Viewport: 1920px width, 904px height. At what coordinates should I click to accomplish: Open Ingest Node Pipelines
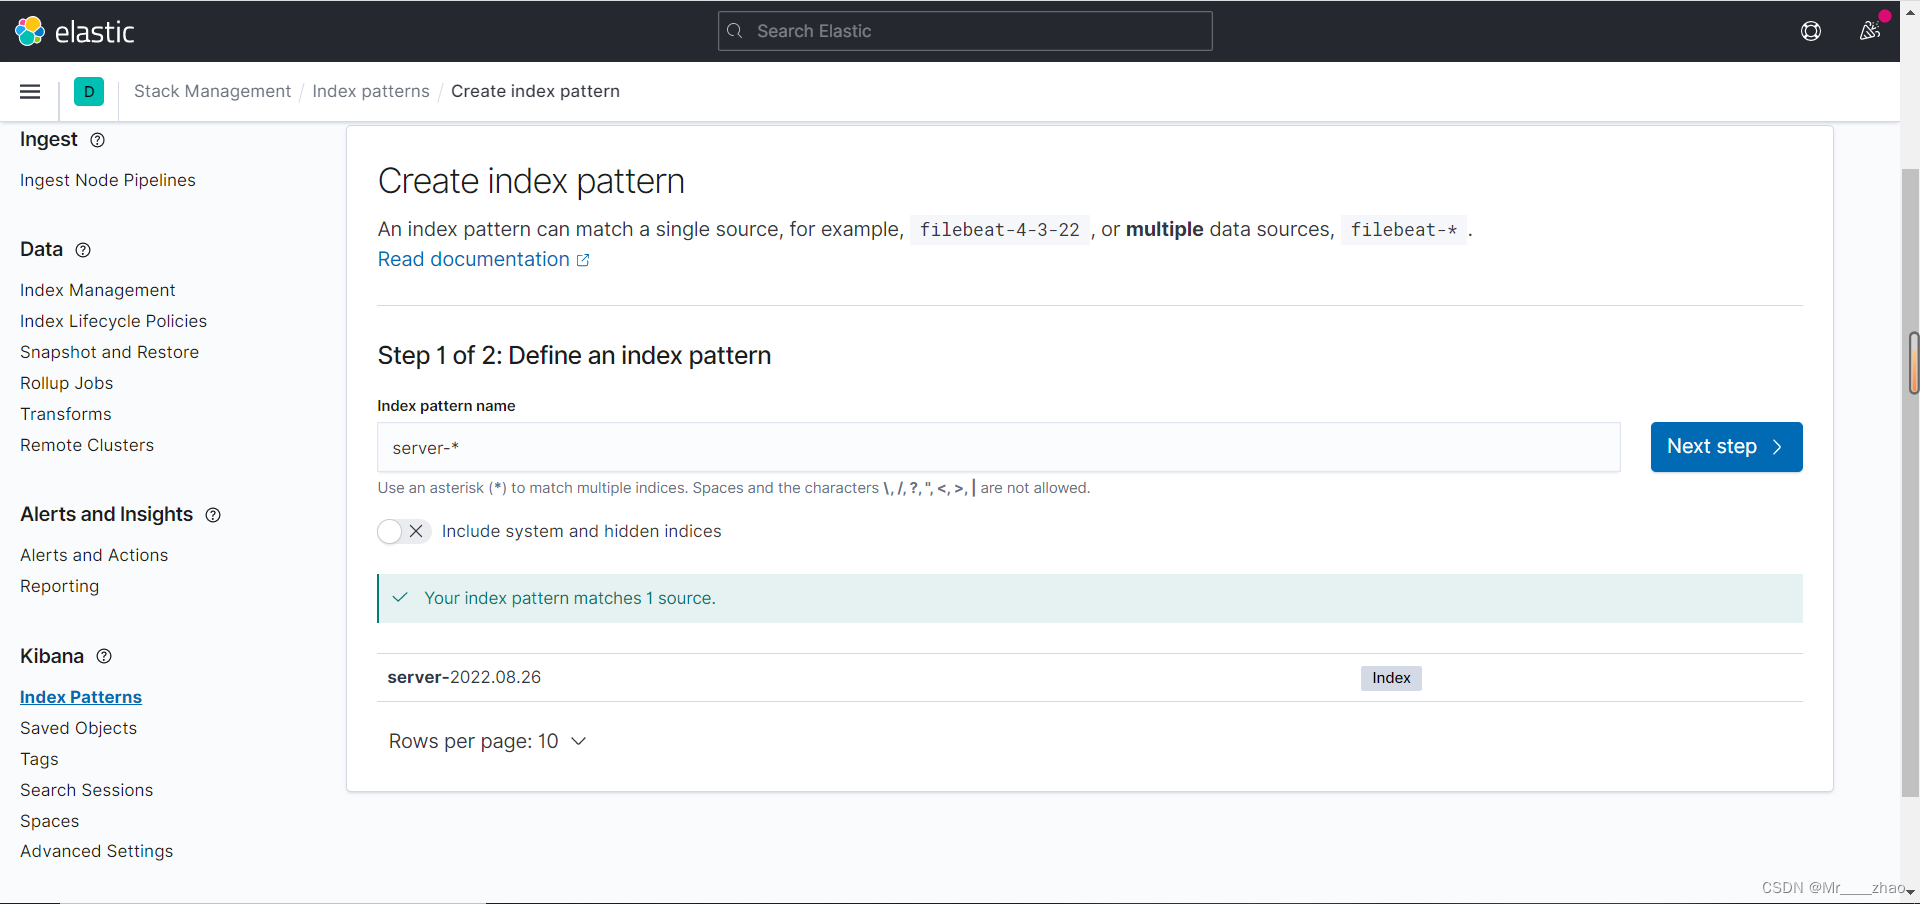pyautogui.click(x=108, y=180)
